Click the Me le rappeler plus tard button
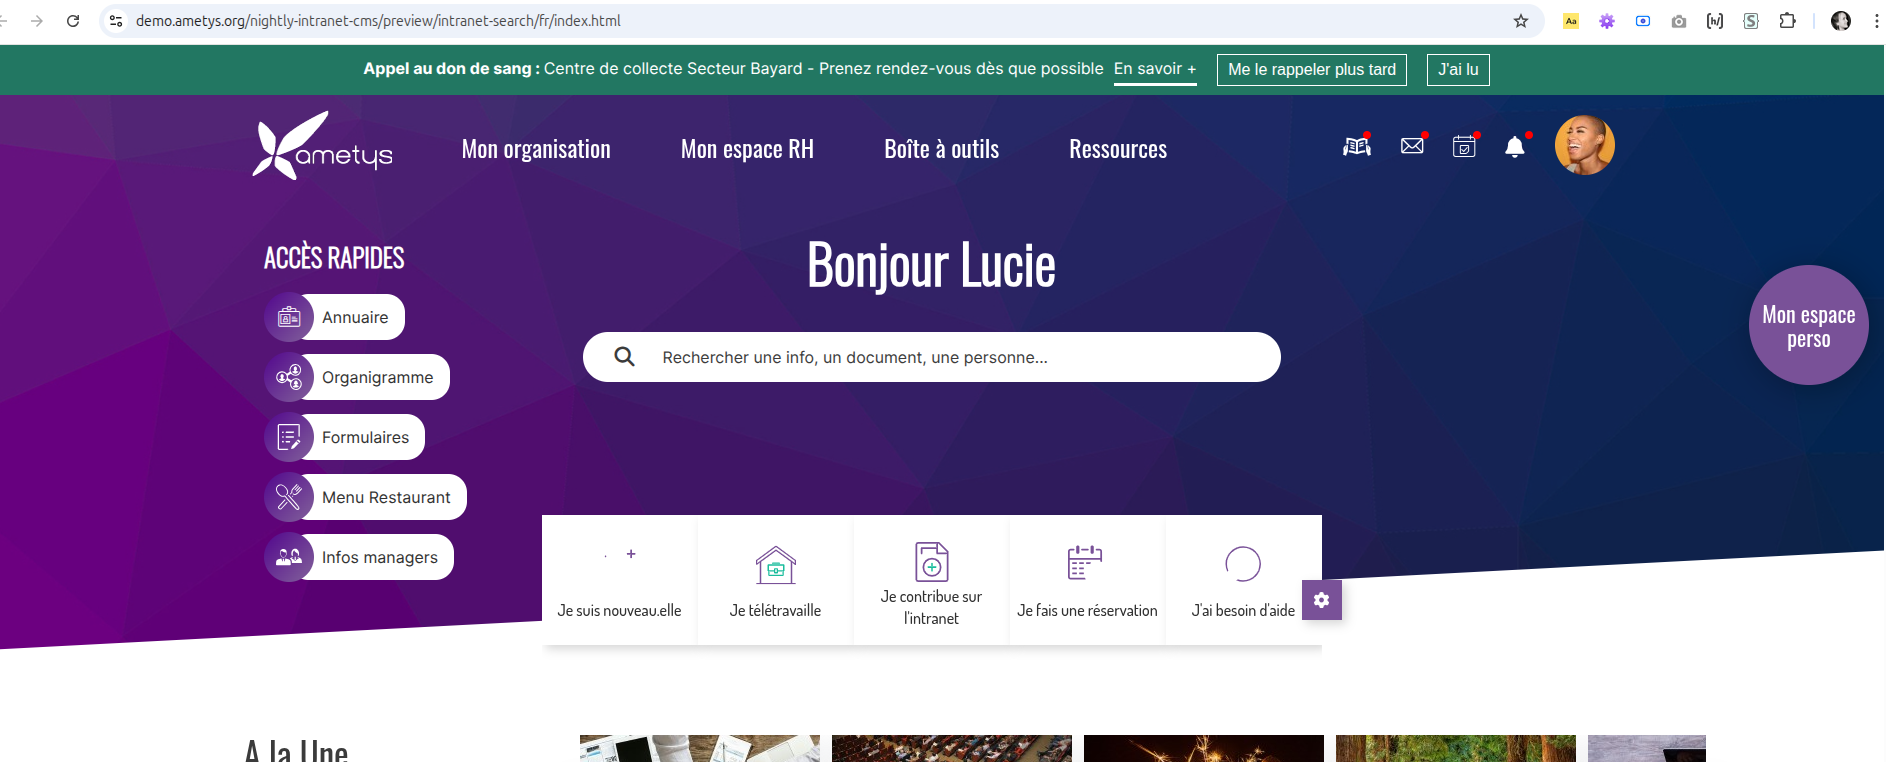 point(1311,70)
